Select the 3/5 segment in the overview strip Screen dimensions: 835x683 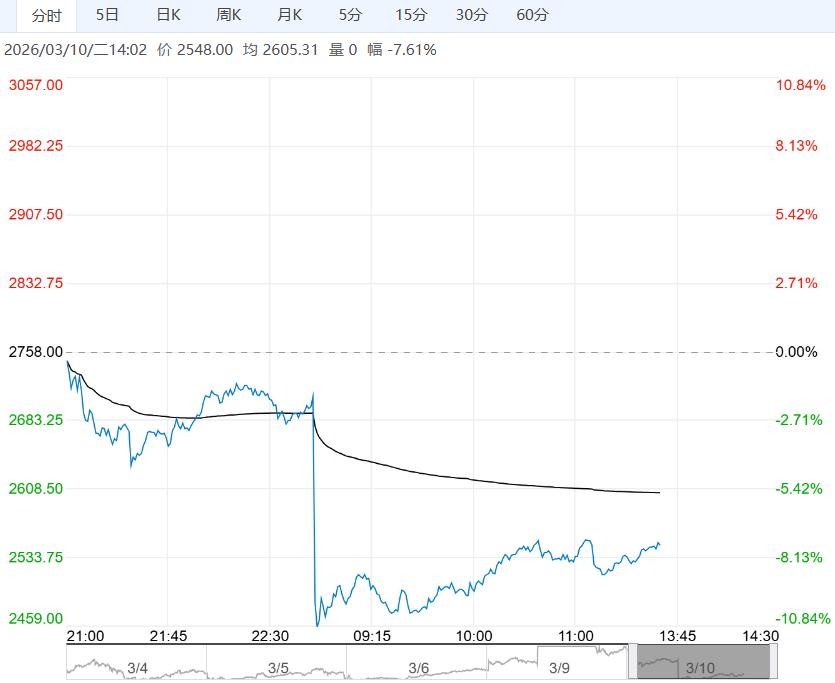pos(277,667)
